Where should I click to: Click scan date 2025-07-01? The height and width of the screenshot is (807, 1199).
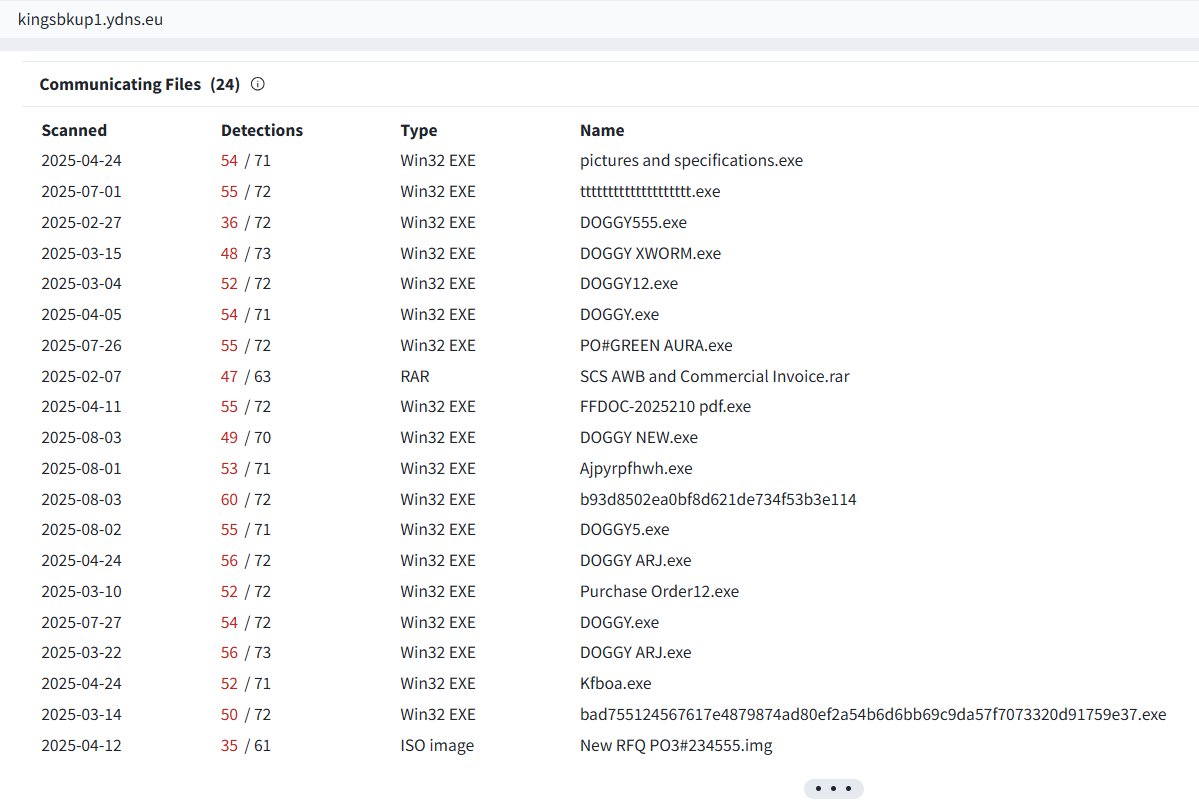pyautogui.click(x=81, y=191)
